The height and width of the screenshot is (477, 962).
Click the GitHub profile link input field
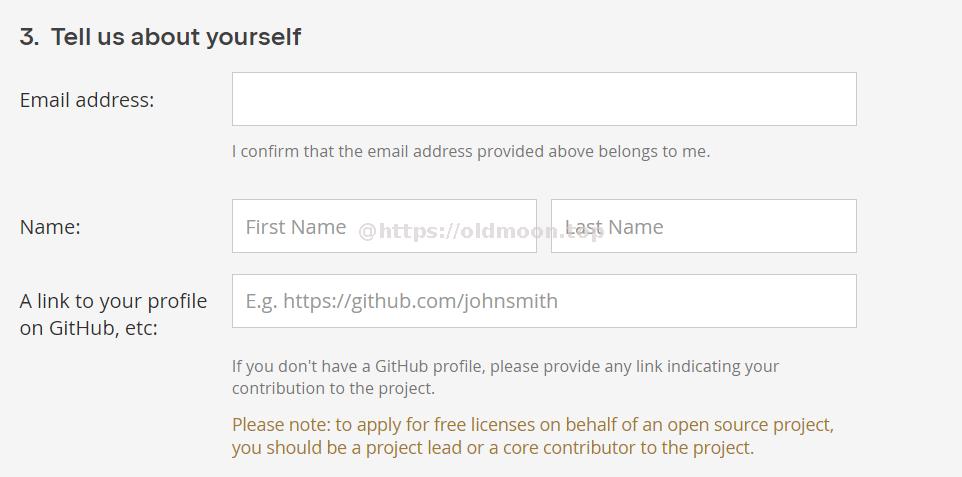pos(544,301)
